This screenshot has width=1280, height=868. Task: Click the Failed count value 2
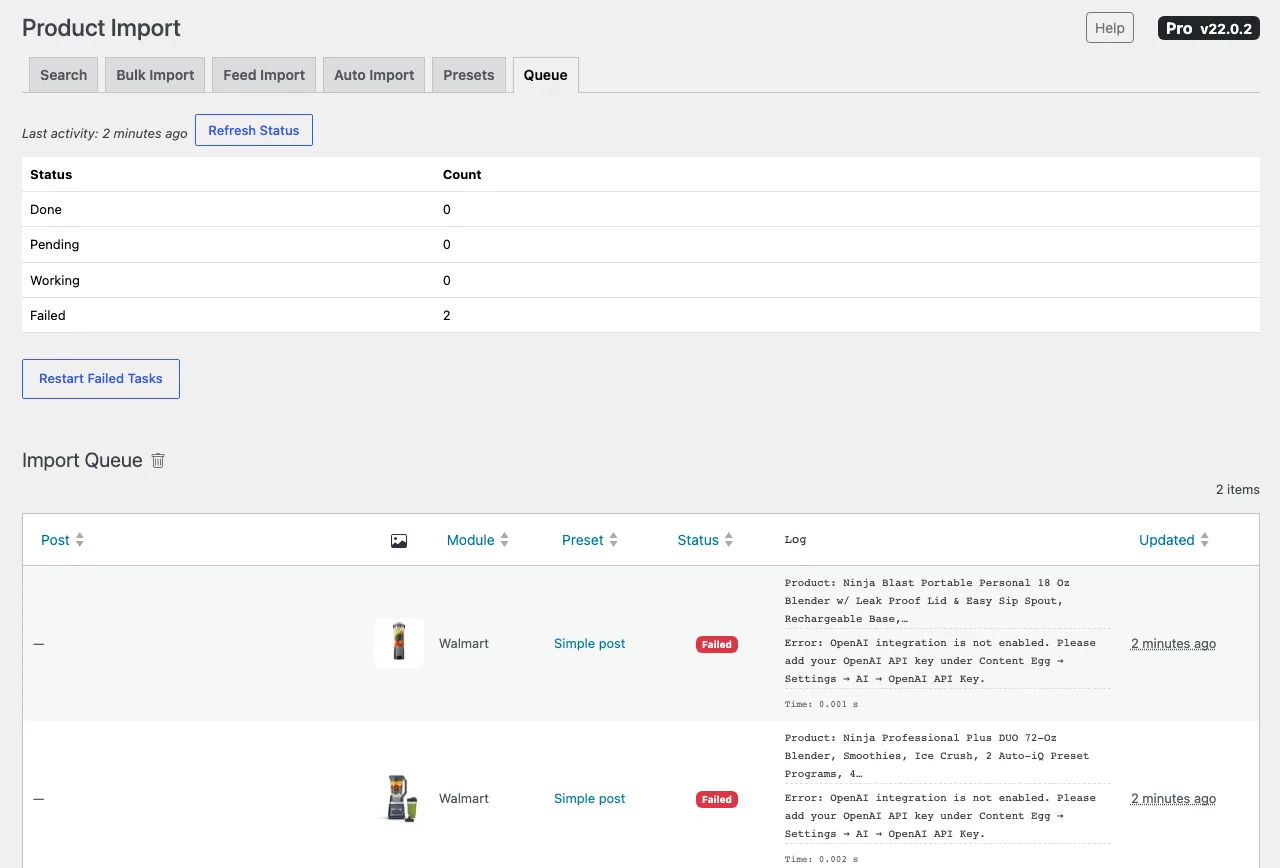(447, 316)
